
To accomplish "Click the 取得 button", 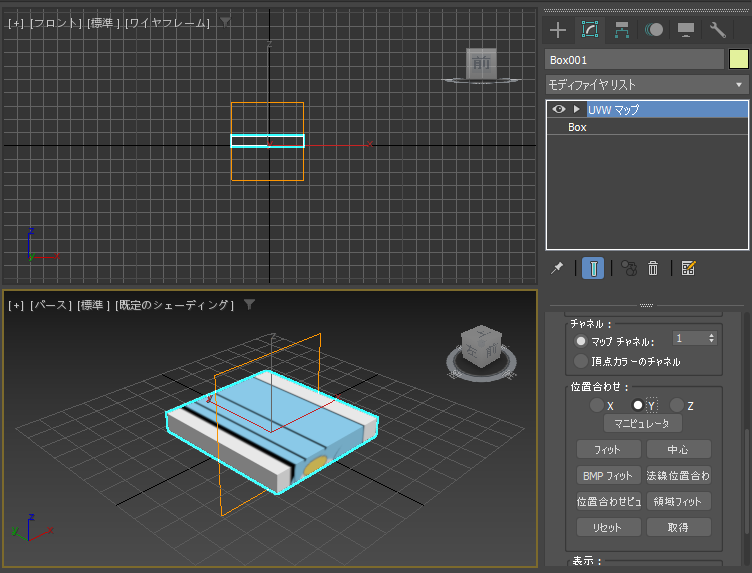I will tap(679, 527).
